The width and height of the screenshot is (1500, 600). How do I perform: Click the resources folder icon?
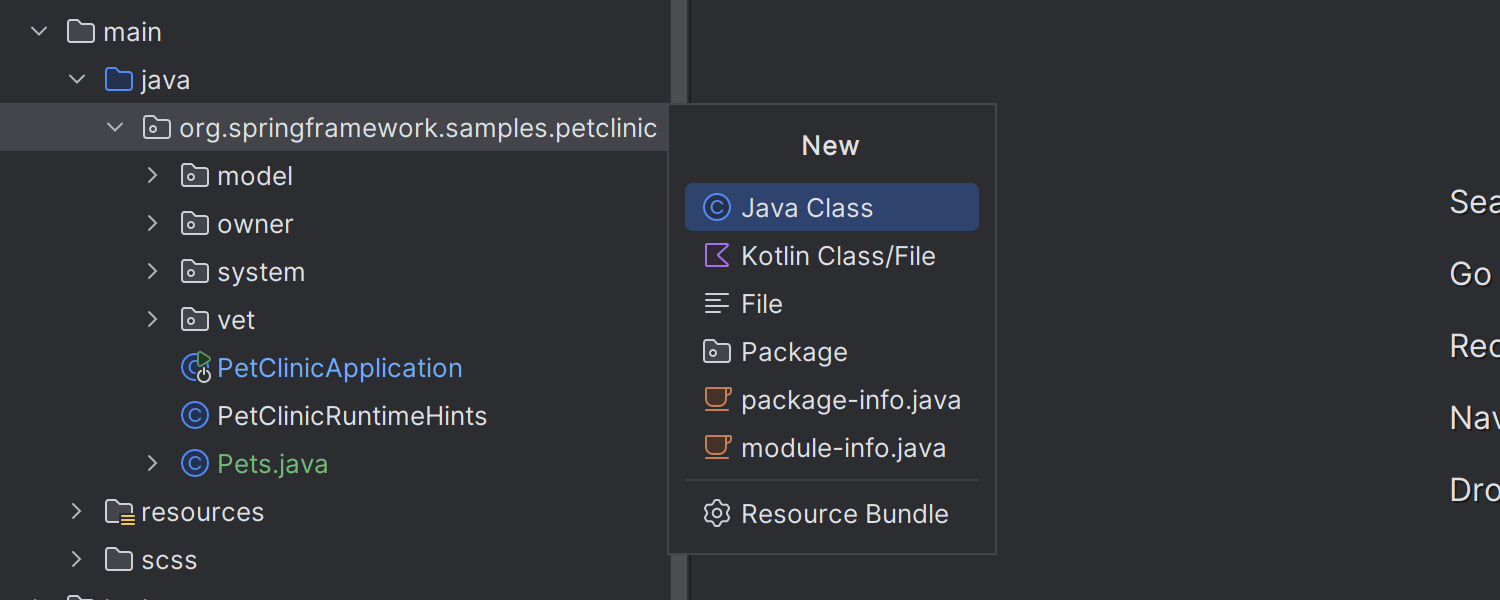point(119,512)
